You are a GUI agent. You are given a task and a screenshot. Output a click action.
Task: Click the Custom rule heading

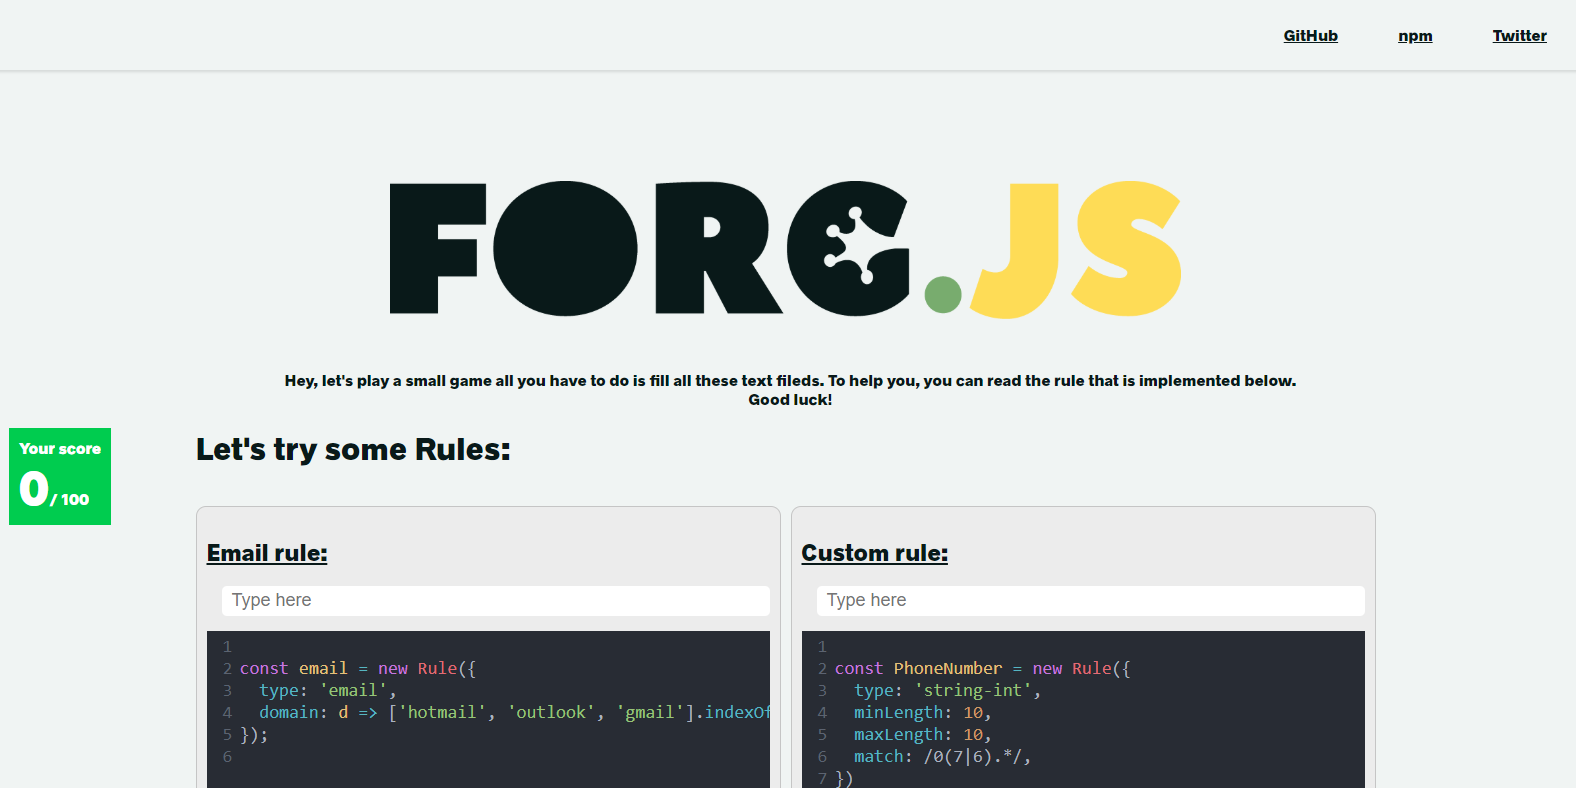pyautogui.click(x=874, y=553)
